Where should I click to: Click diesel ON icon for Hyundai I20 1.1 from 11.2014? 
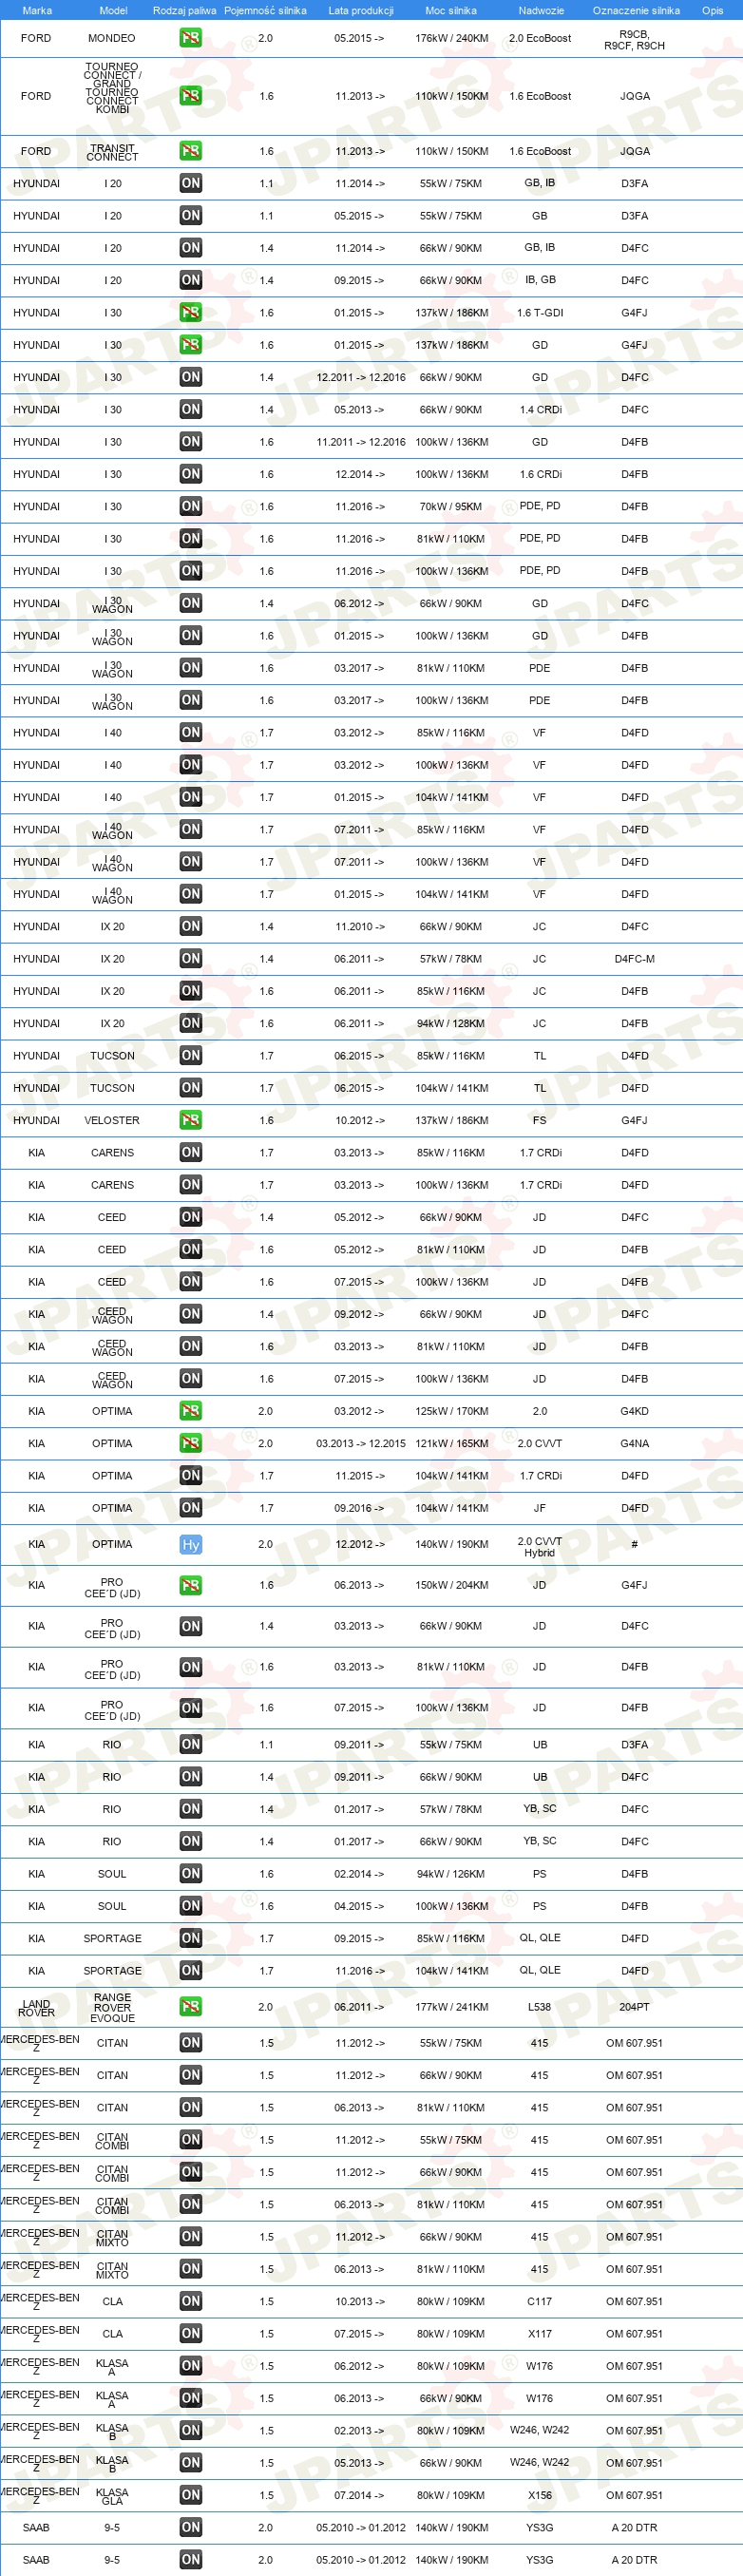coord(190,183)
